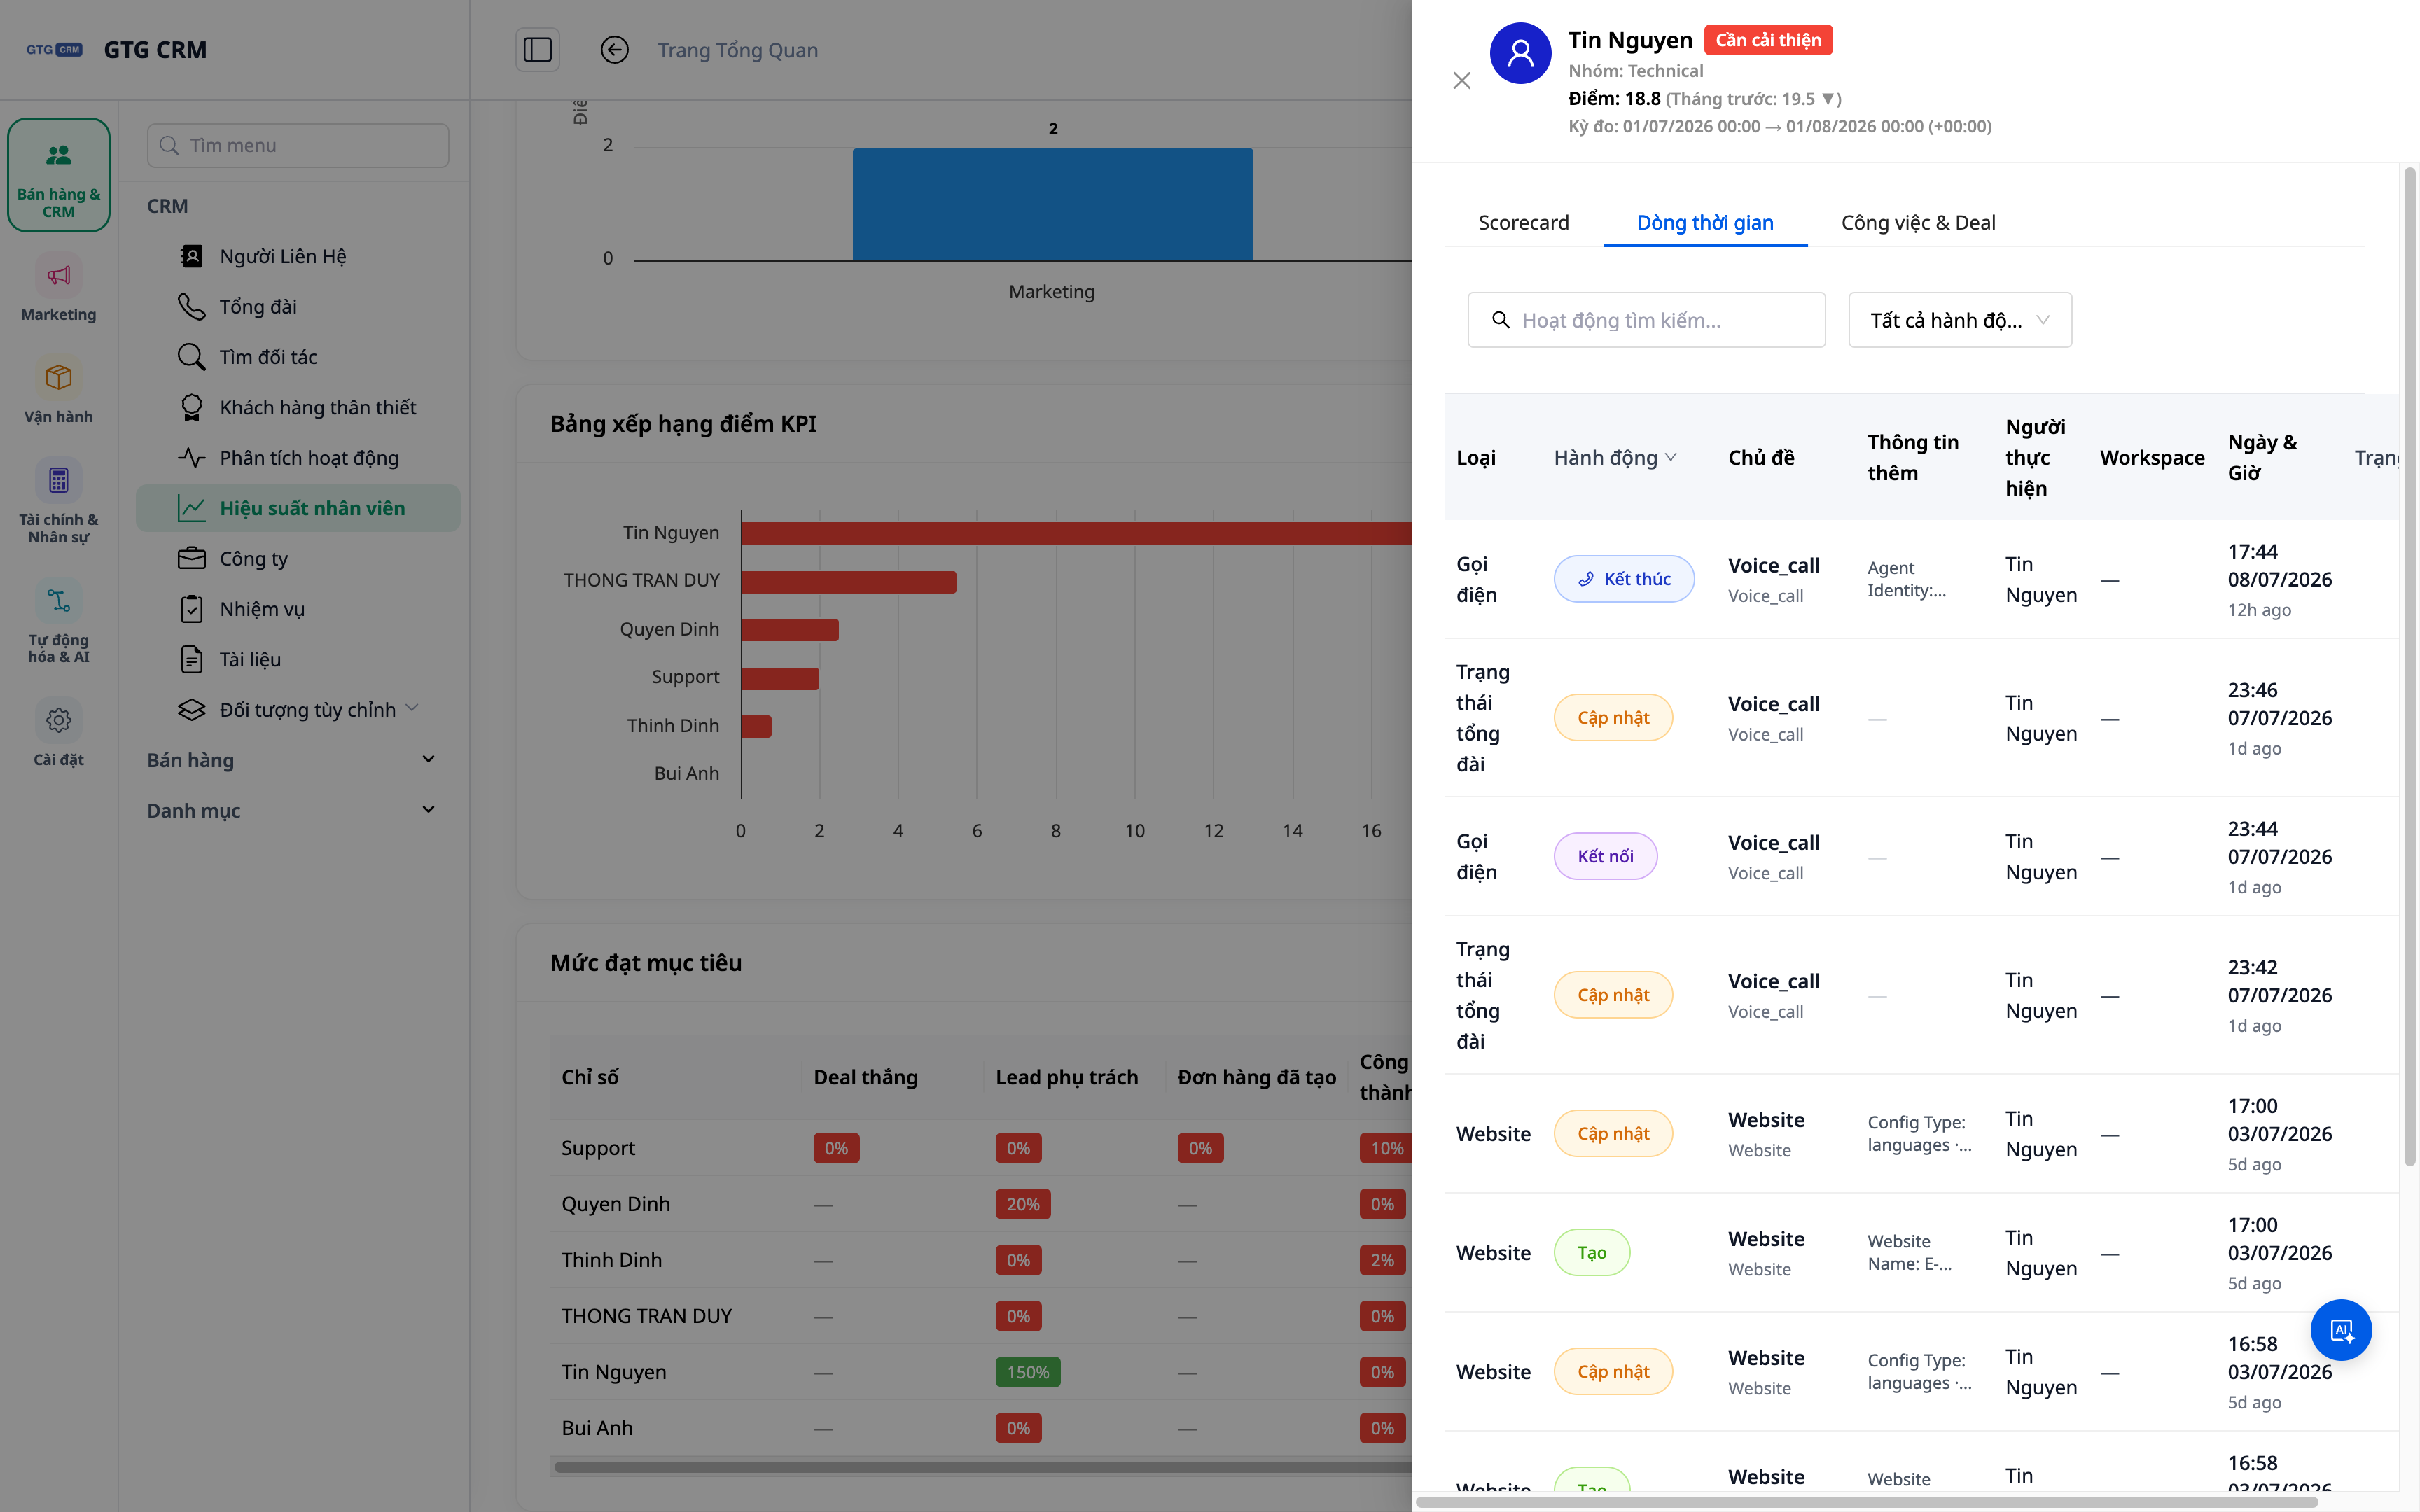Click the Hoạt động tìm kiếm search field

tap(1646, 320)
